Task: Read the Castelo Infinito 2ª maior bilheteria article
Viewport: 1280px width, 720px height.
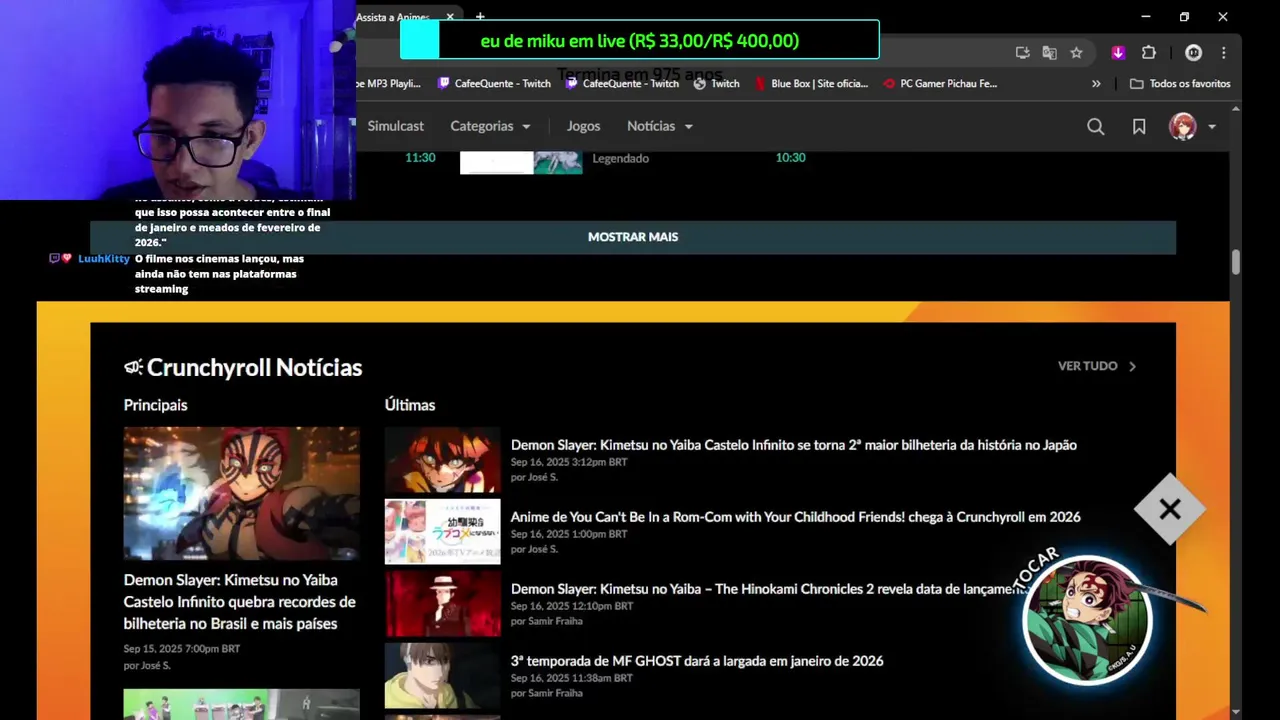Action: [x=794, y=445]
